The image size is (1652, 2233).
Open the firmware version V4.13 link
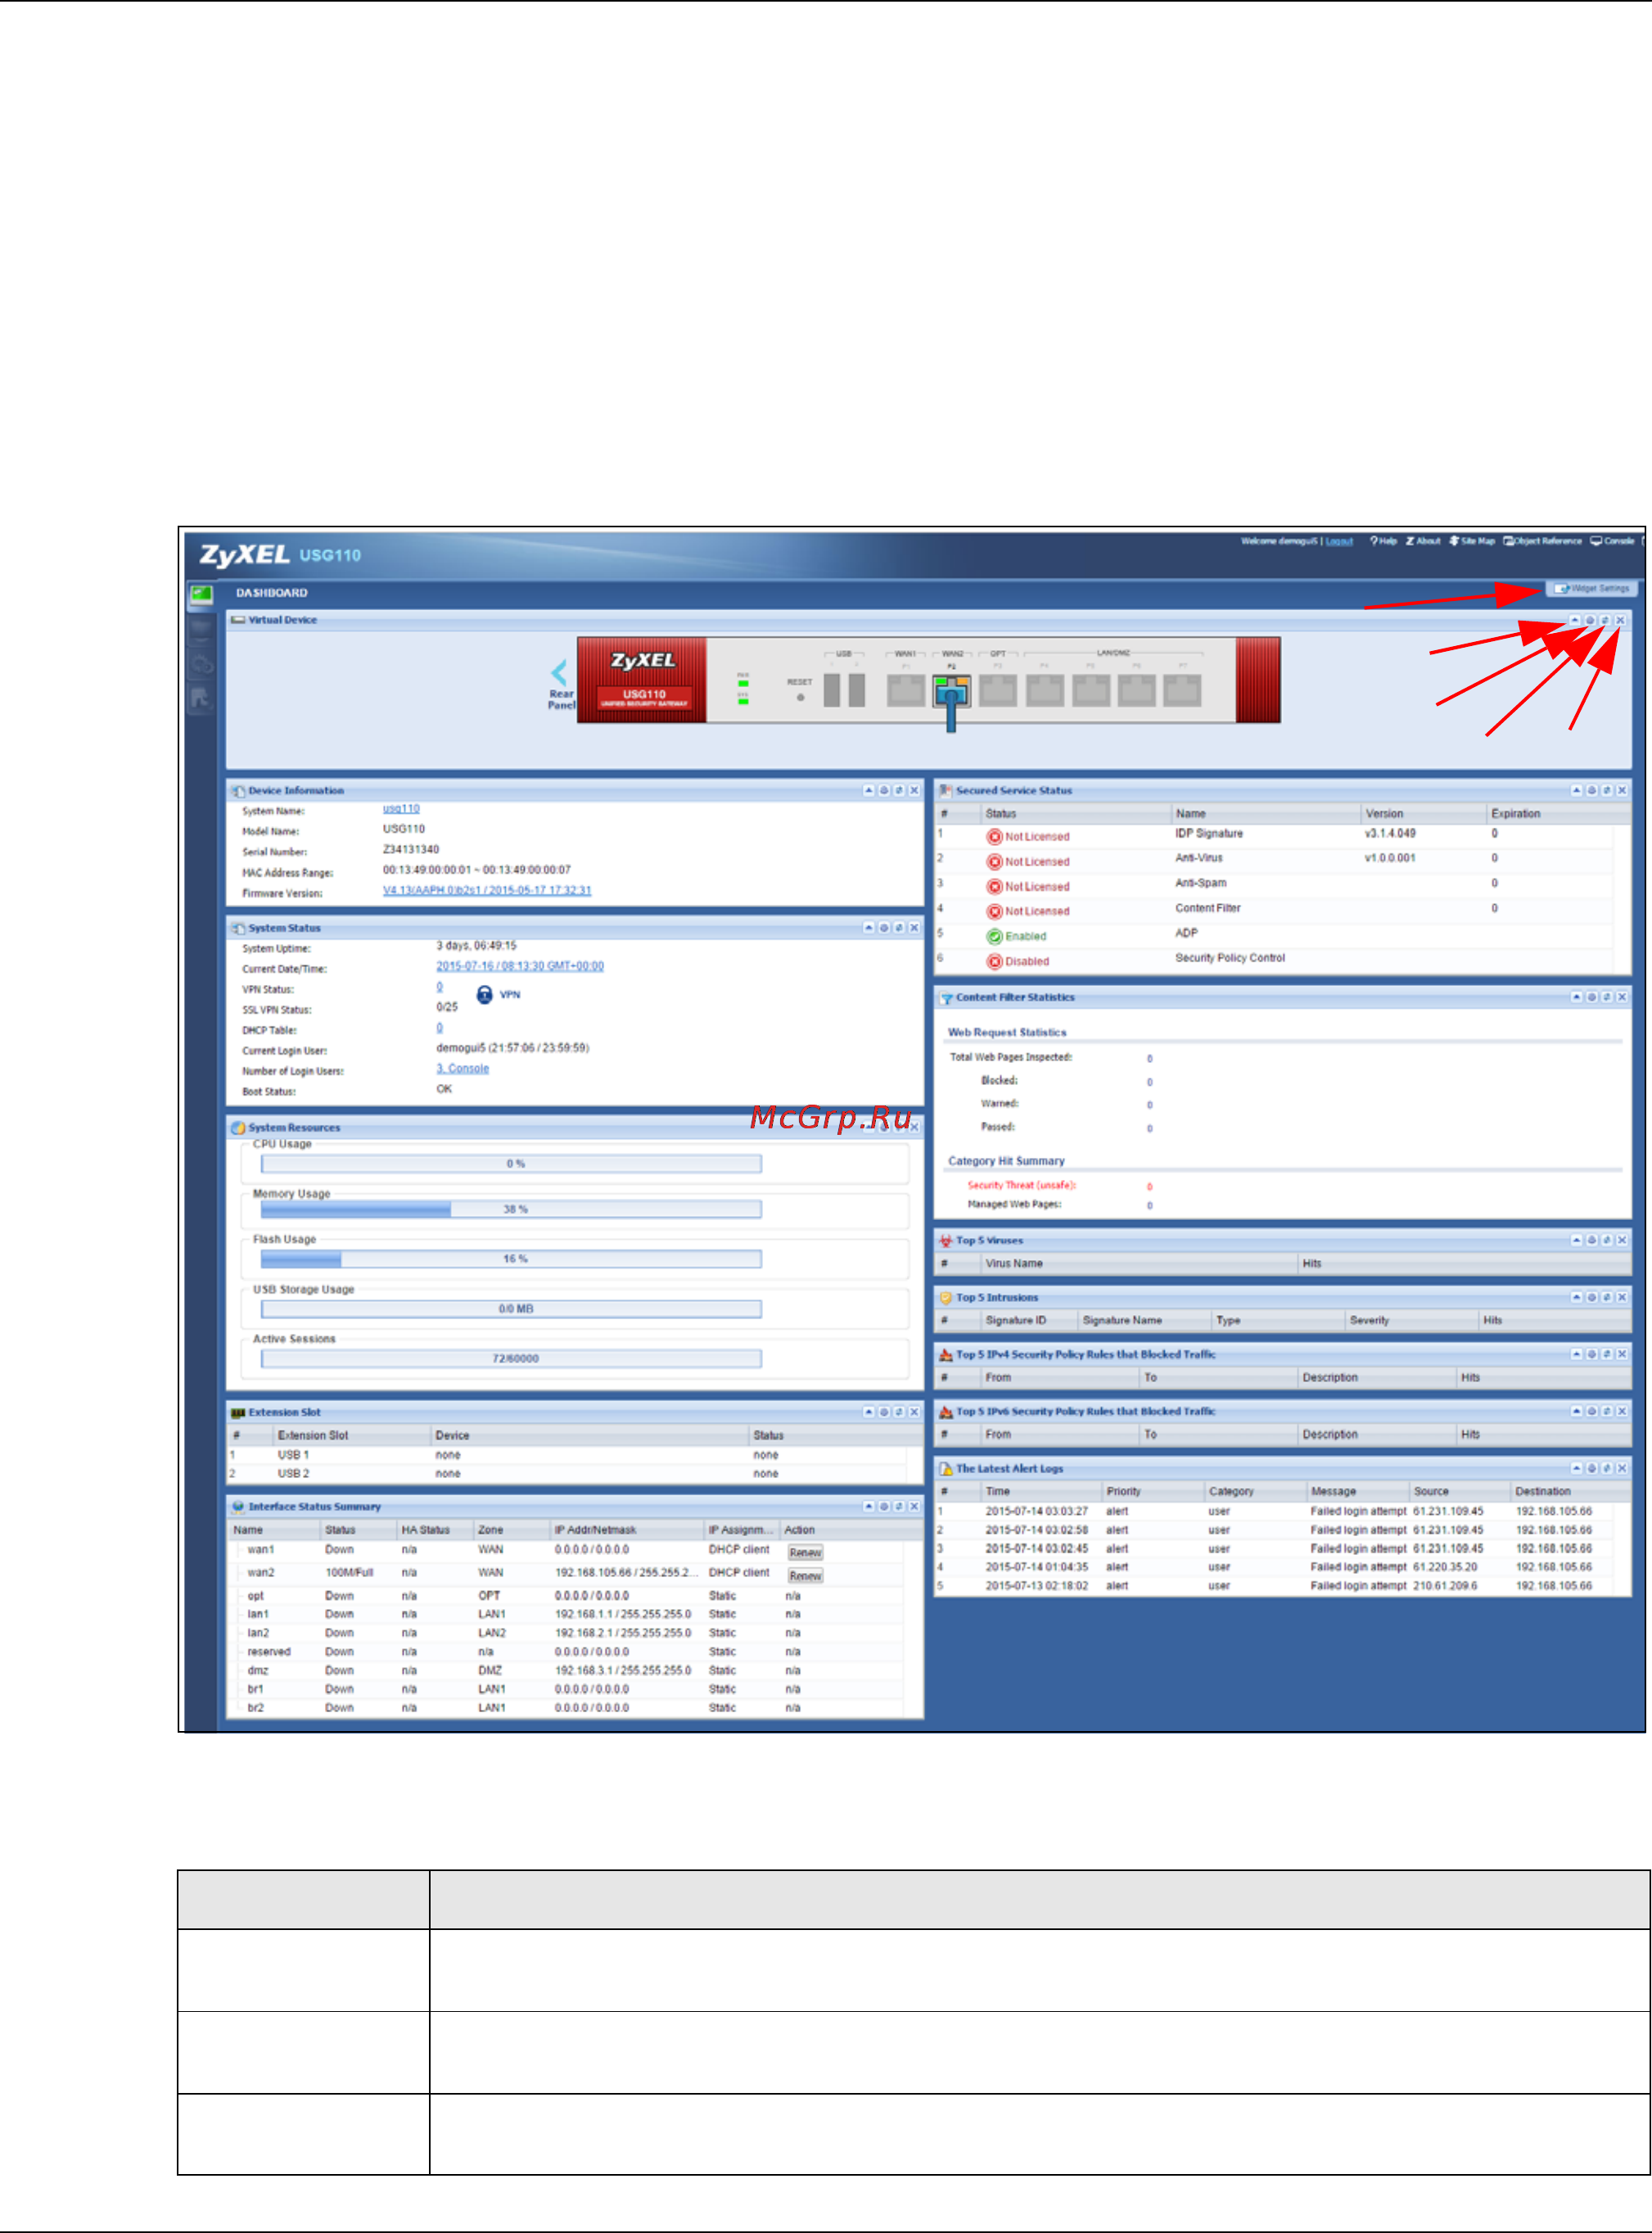[487, 890]
